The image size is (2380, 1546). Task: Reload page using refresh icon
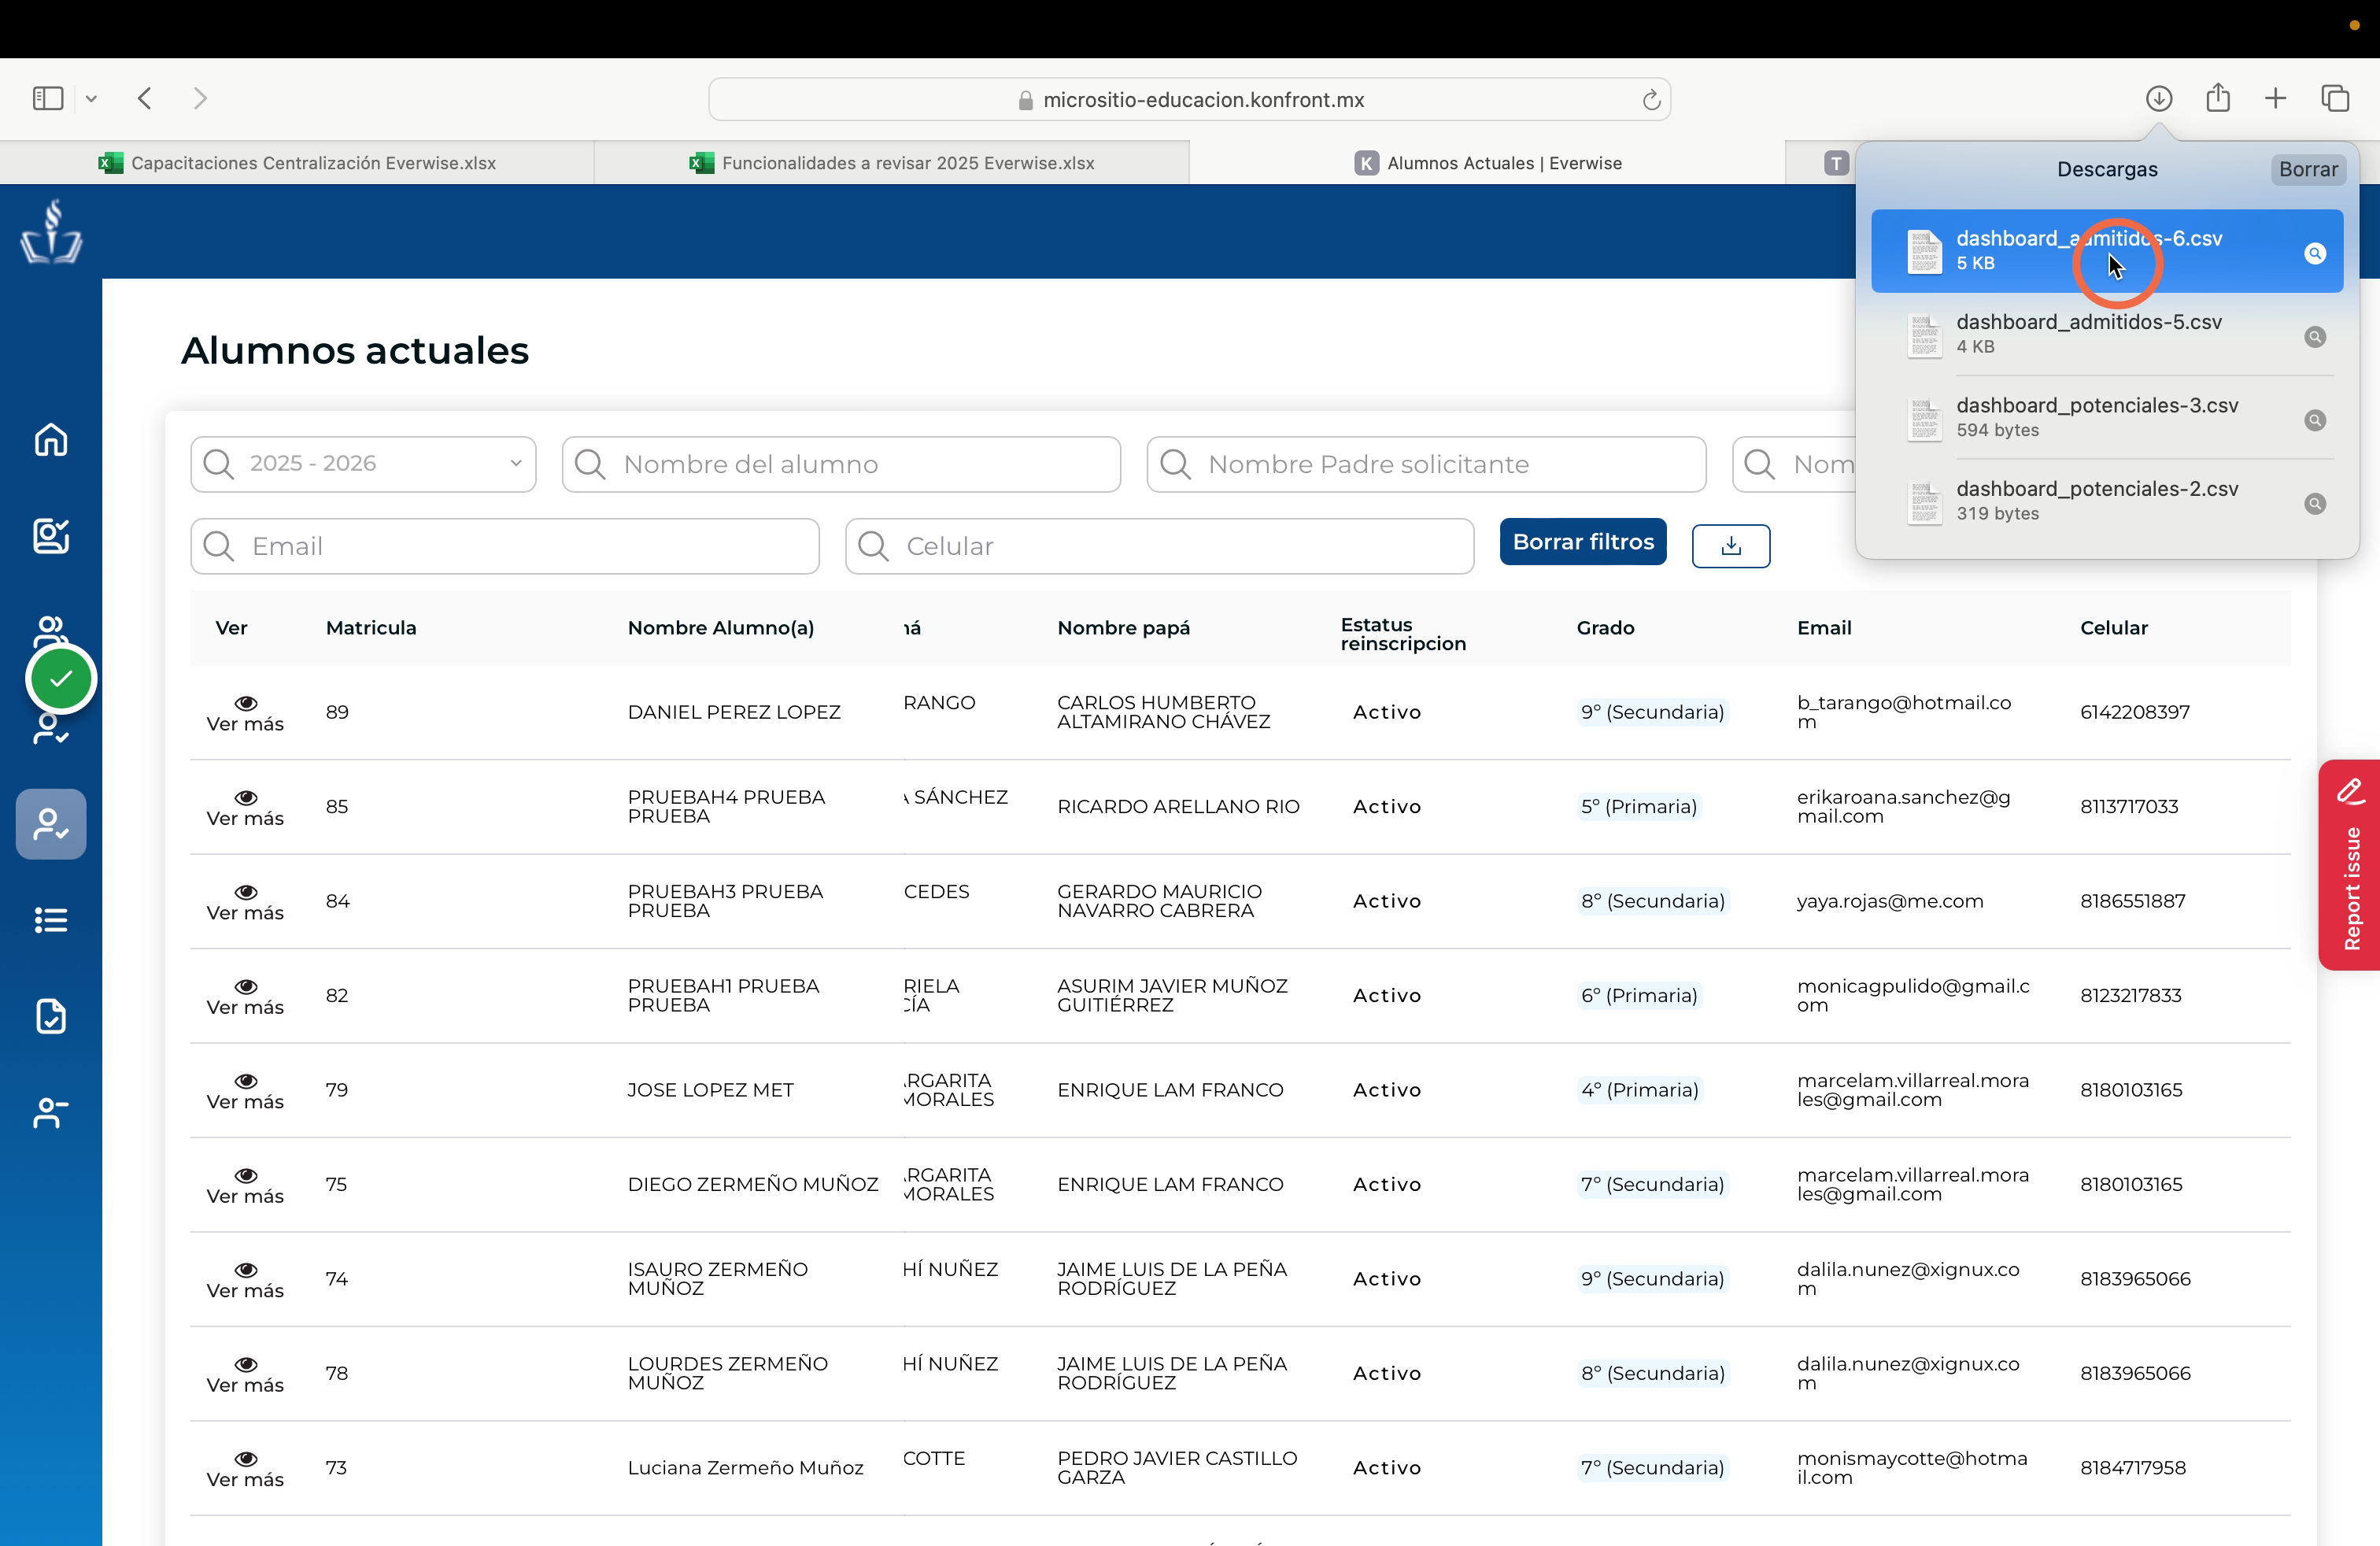tap(1651, 99)
